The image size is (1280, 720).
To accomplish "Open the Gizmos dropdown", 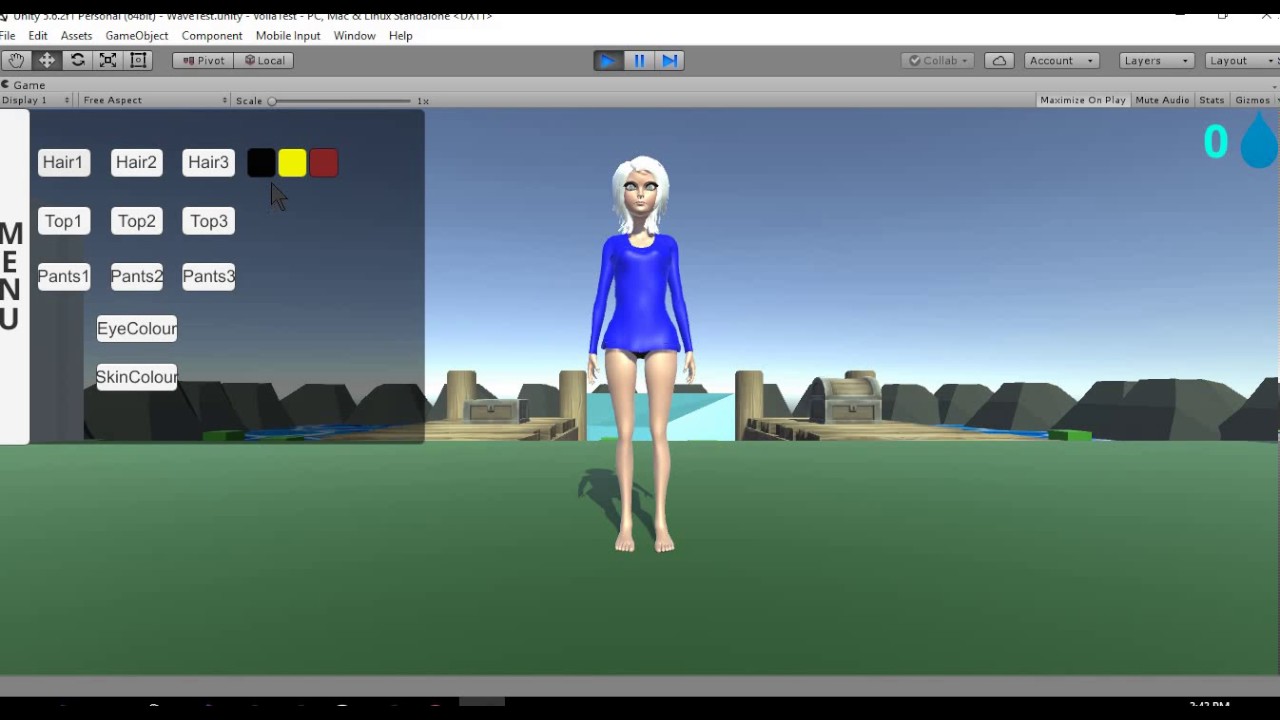I will pyautogui.click(x=1255, y=100).
